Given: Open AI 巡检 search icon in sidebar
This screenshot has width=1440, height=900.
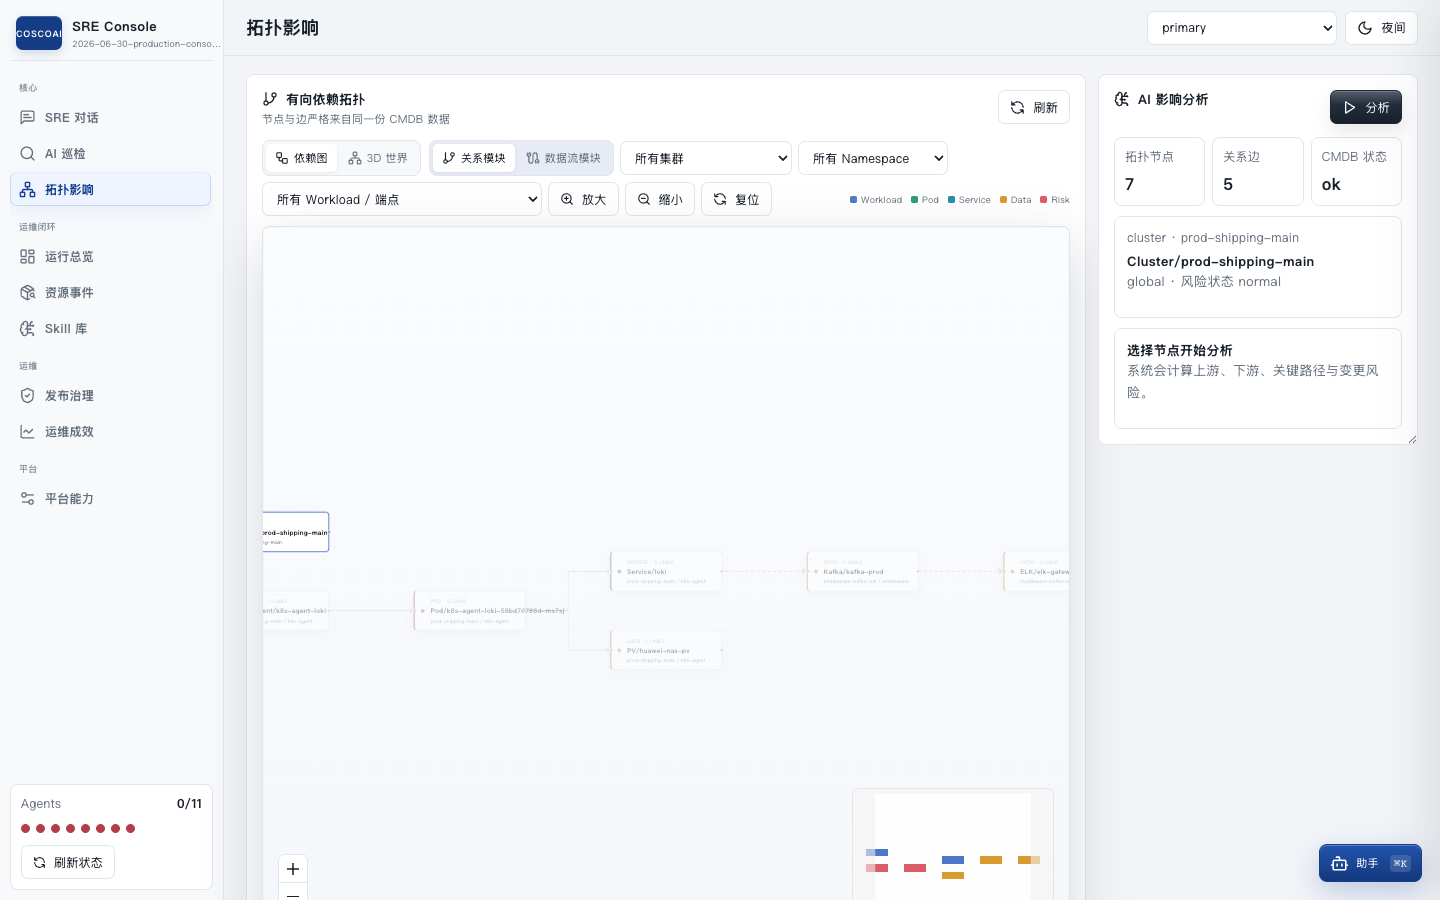Looking at the screenshot, I should pyautogui.click(x=28, y=154).
